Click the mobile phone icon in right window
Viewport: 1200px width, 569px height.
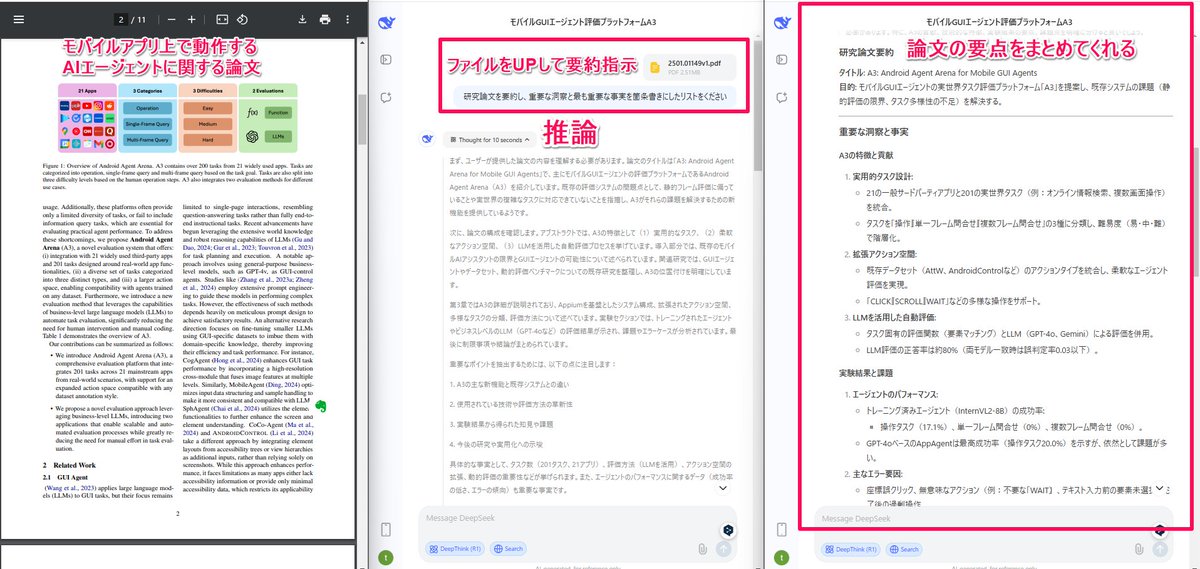780,529
